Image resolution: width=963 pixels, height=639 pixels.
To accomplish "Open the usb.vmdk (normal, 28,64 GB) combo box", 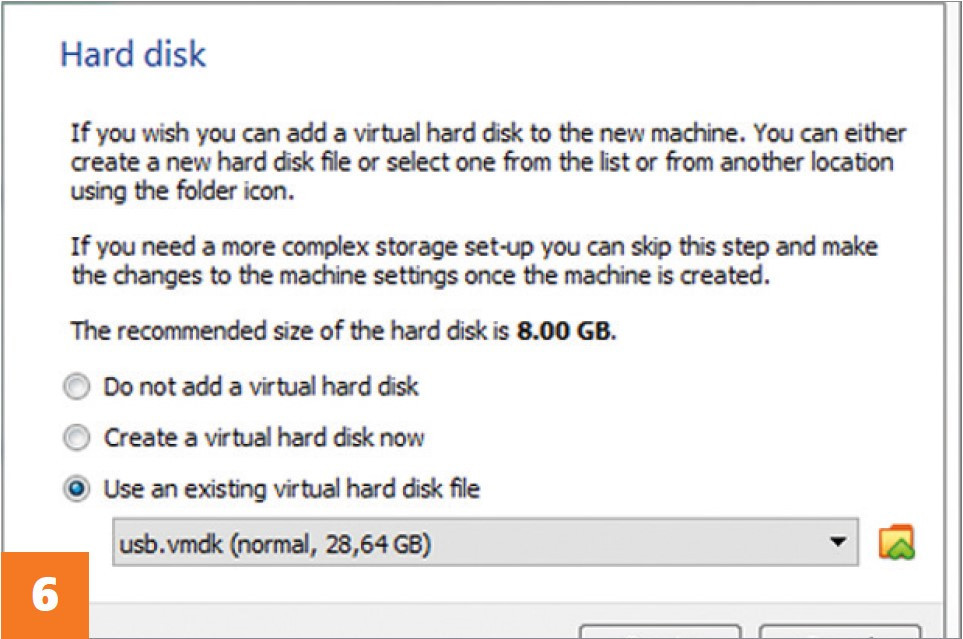I will click(485, 542).
